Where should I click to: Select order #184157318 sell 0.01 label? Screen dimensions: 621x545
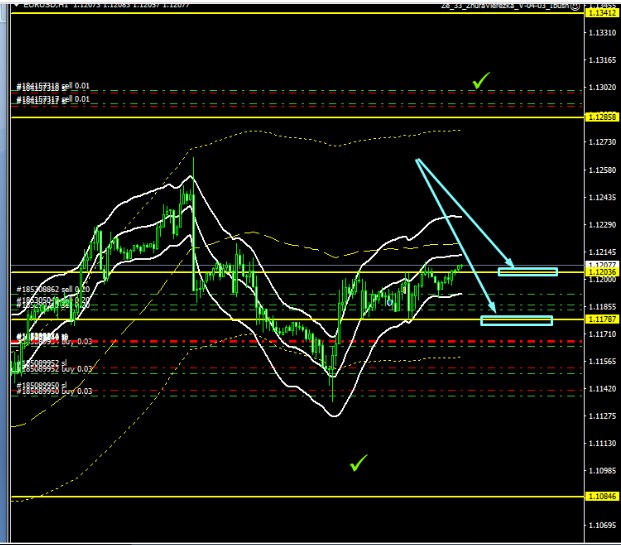[x=53, y=86]
